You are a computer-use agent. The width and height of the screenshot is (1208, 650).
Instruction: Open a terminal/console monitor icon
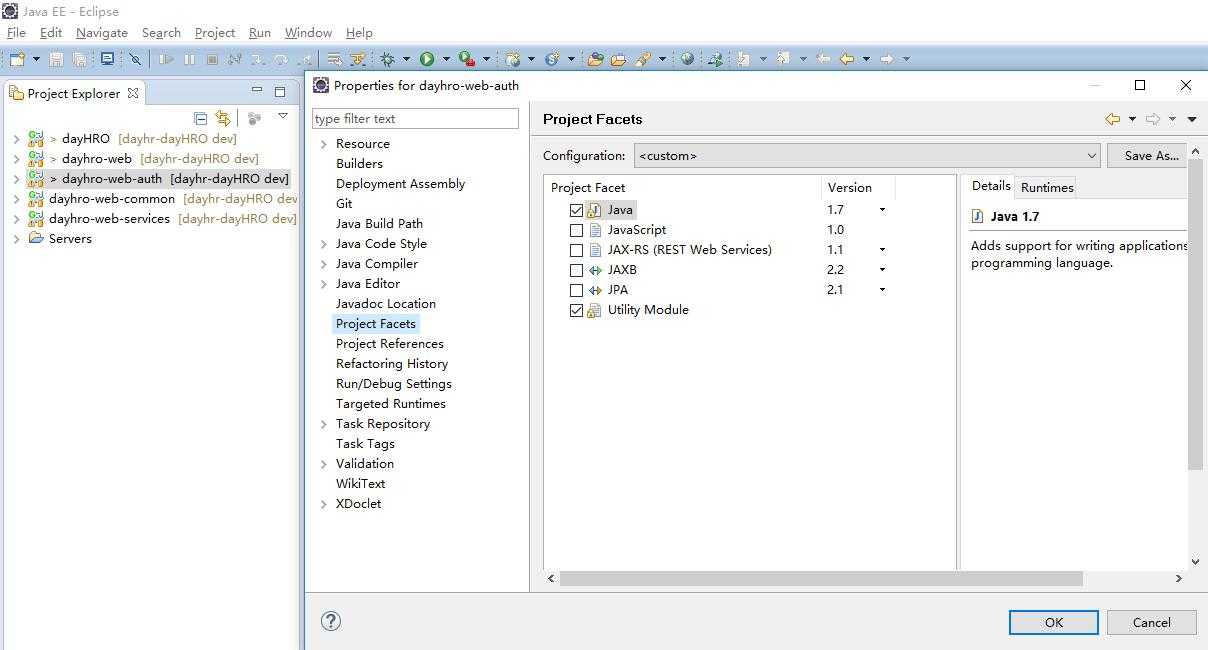107,59
